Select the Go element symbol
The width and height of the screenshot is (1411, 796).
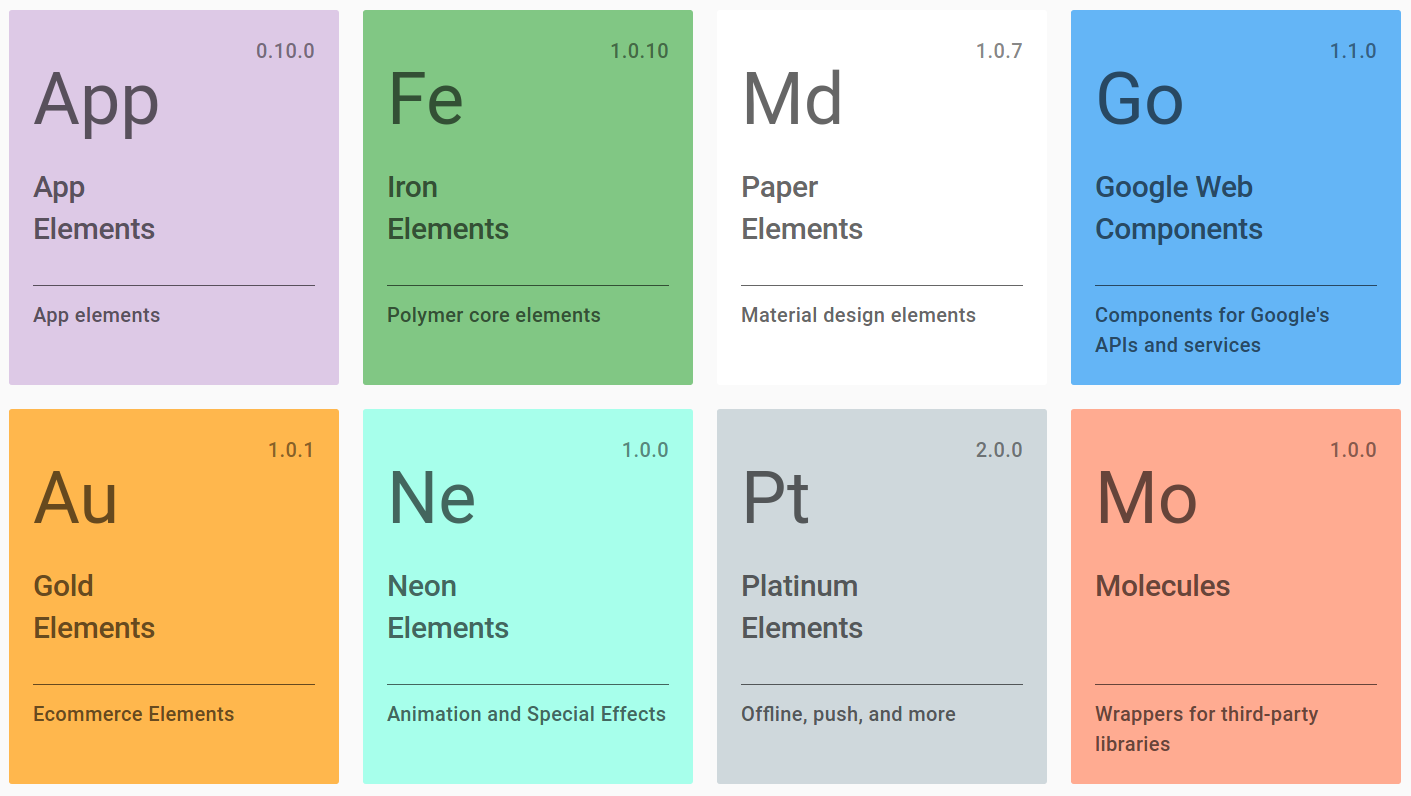tap(1140, 98)
